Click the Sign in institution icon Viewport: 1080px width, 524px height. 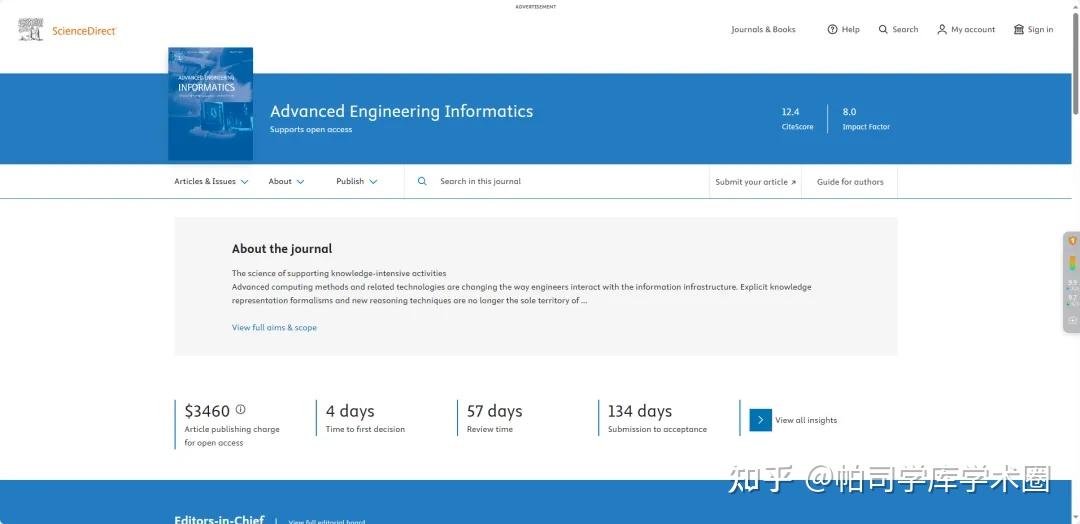(1019, 30)
